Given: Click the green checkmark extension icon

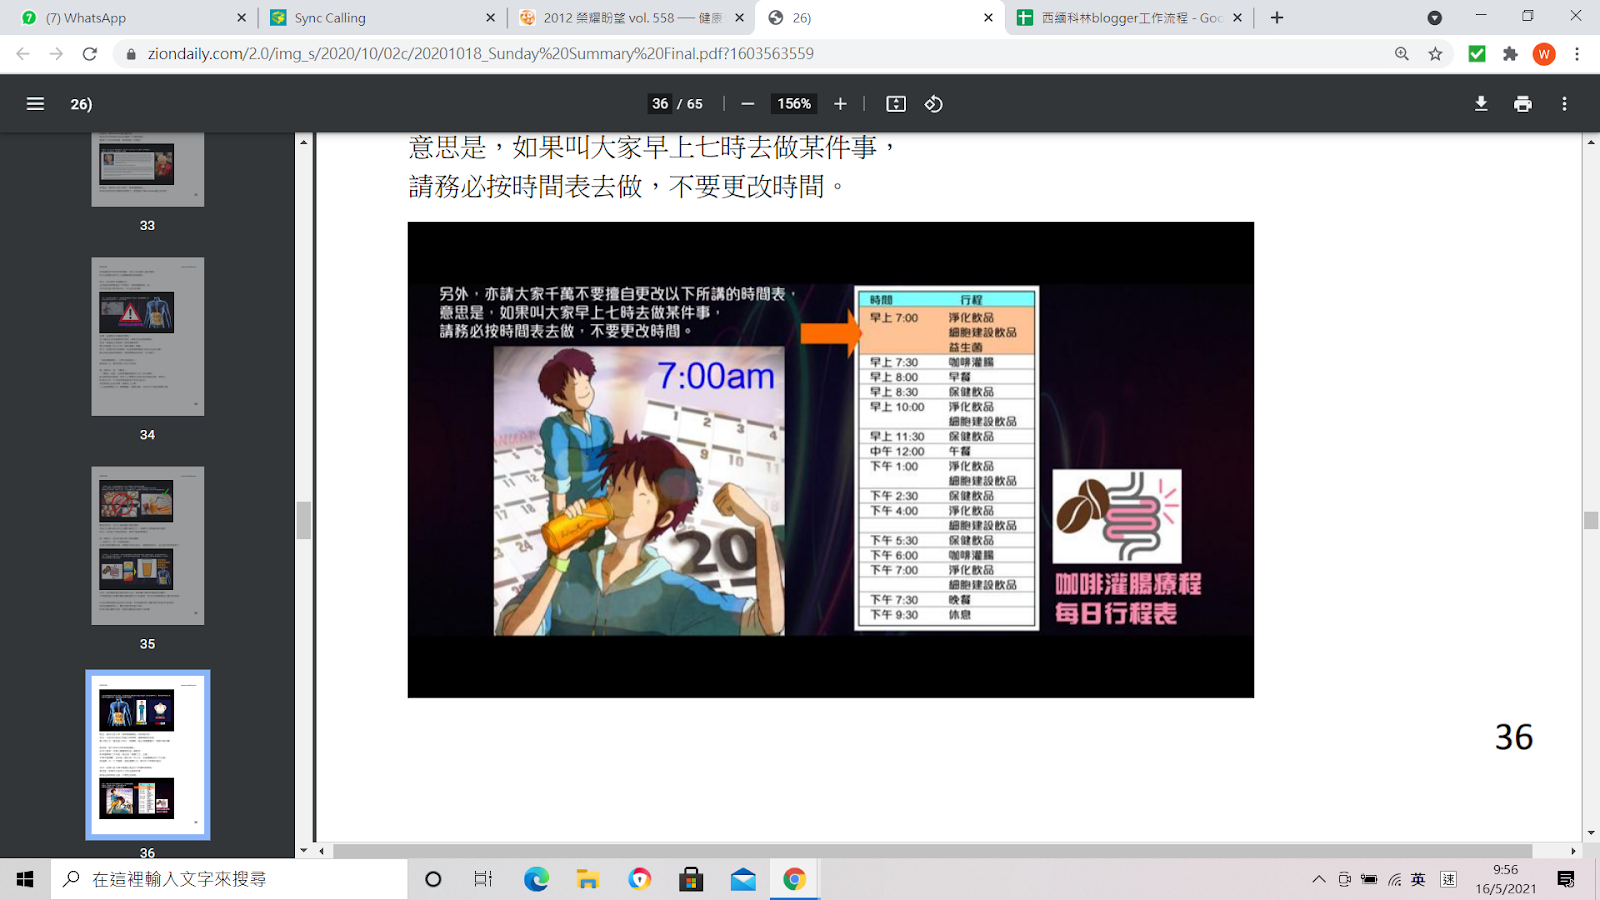Looking at the screenshot, I should pos(1477,54).
